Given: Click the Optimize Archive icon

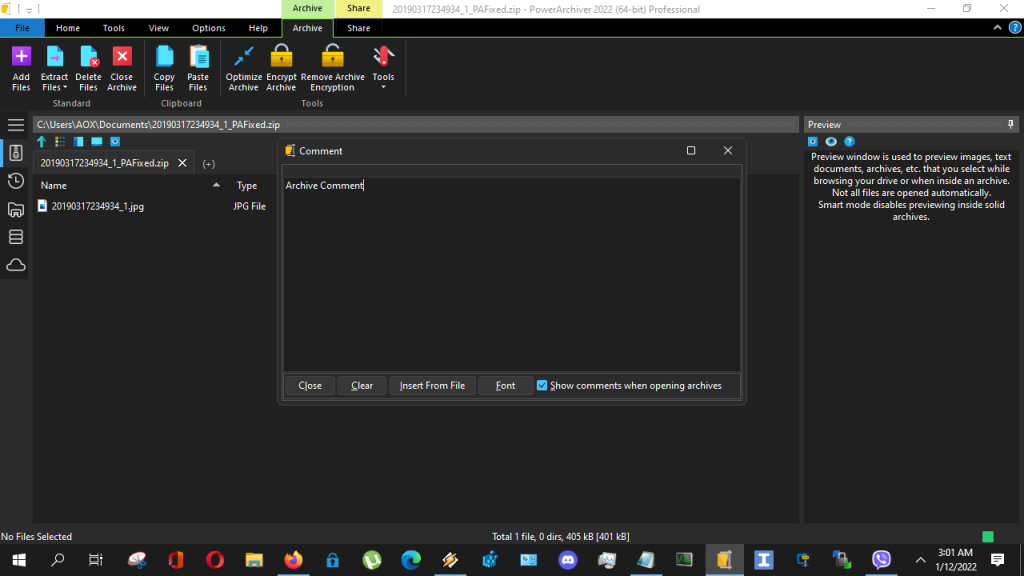Looking at the screenshot, I should 244,57.
